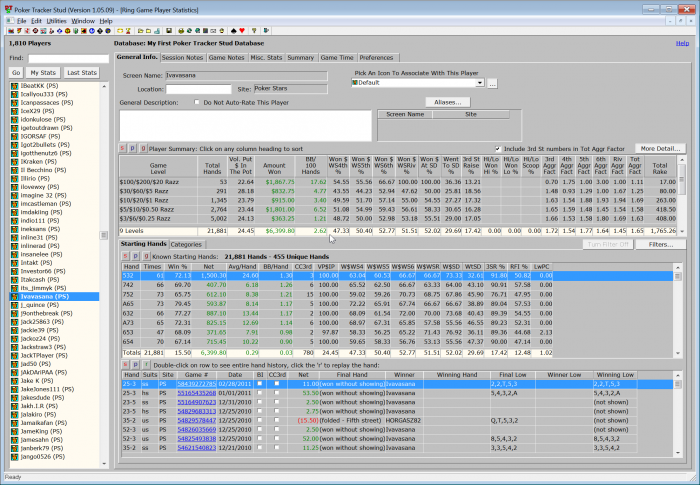Click the P button beside Player Summary
The image size is (700, 485).
pyautogui.click(x=134, y=148)
